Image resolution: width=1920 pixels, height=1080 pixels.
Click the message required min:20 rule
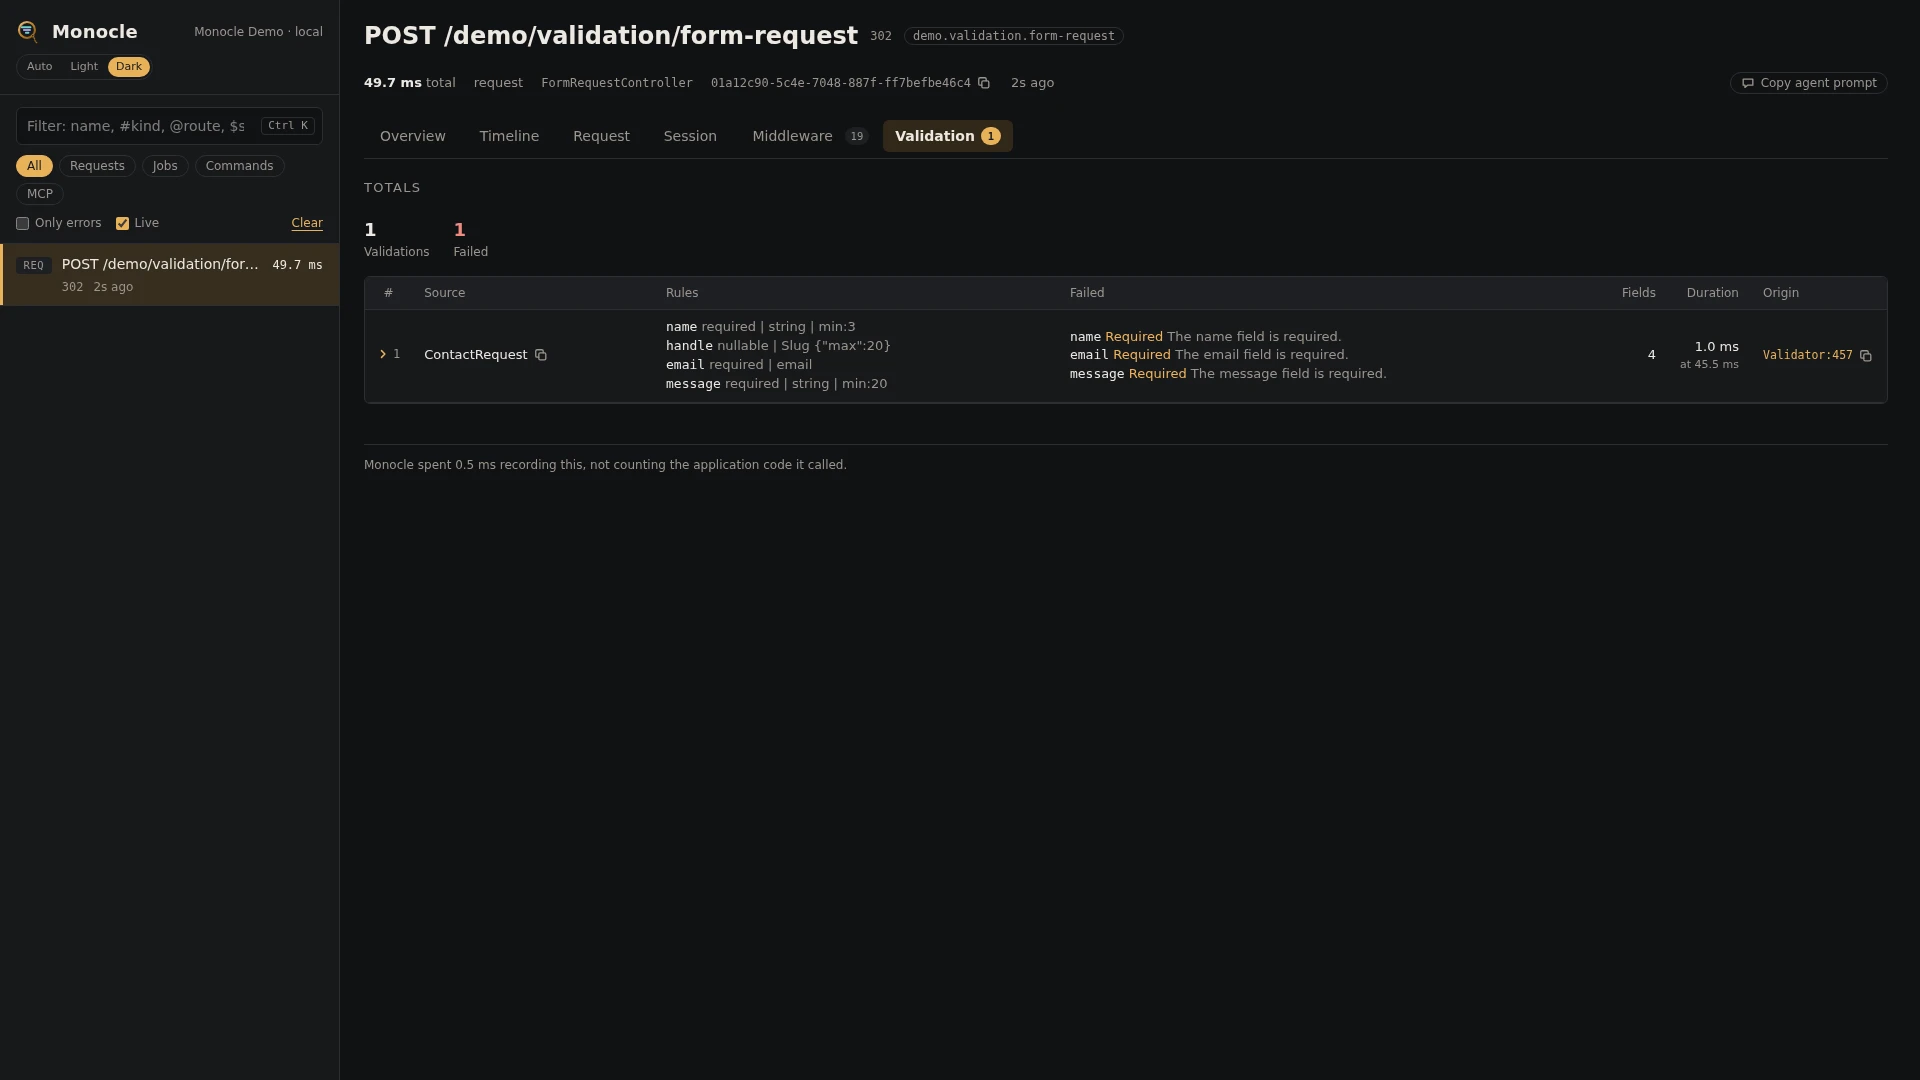click(x=776, y=384)
